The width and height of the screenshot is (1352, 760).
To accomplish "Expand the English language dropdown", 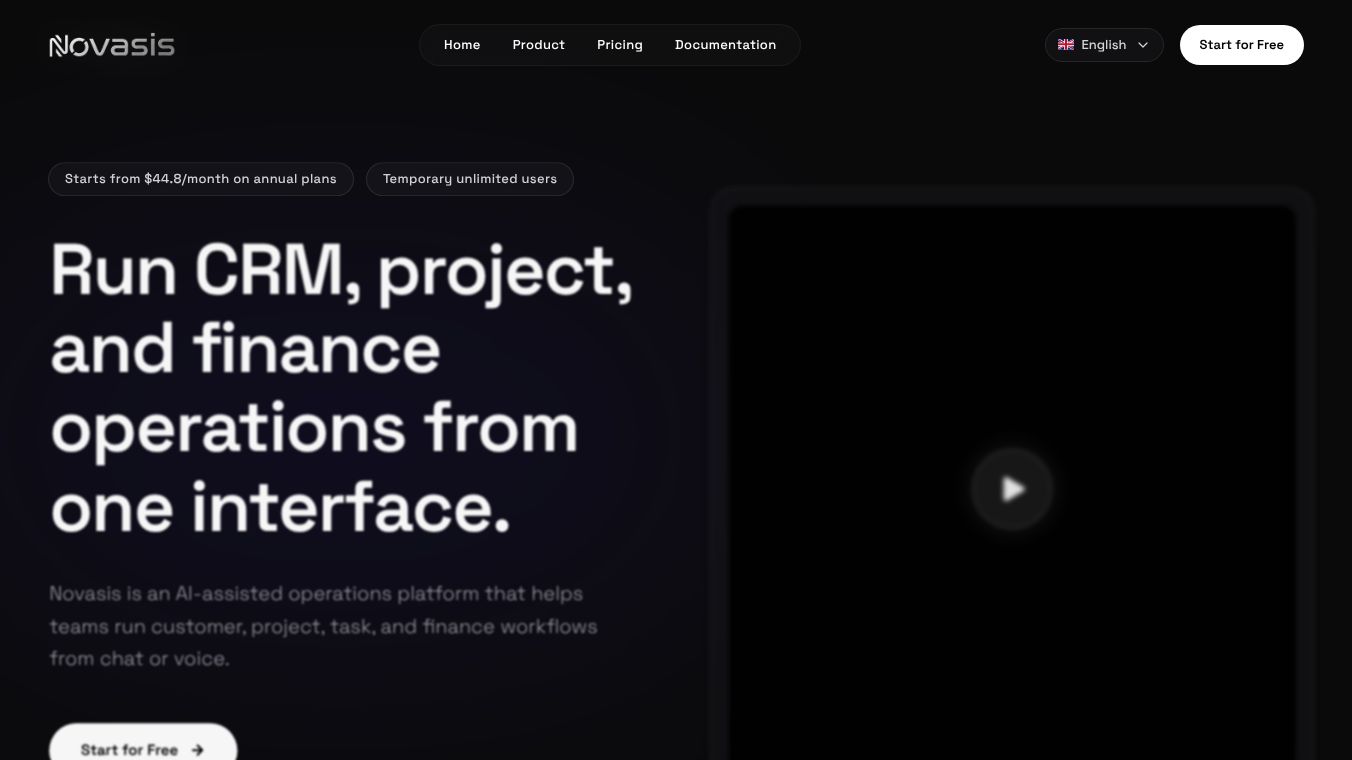I will pos(1104,45).
